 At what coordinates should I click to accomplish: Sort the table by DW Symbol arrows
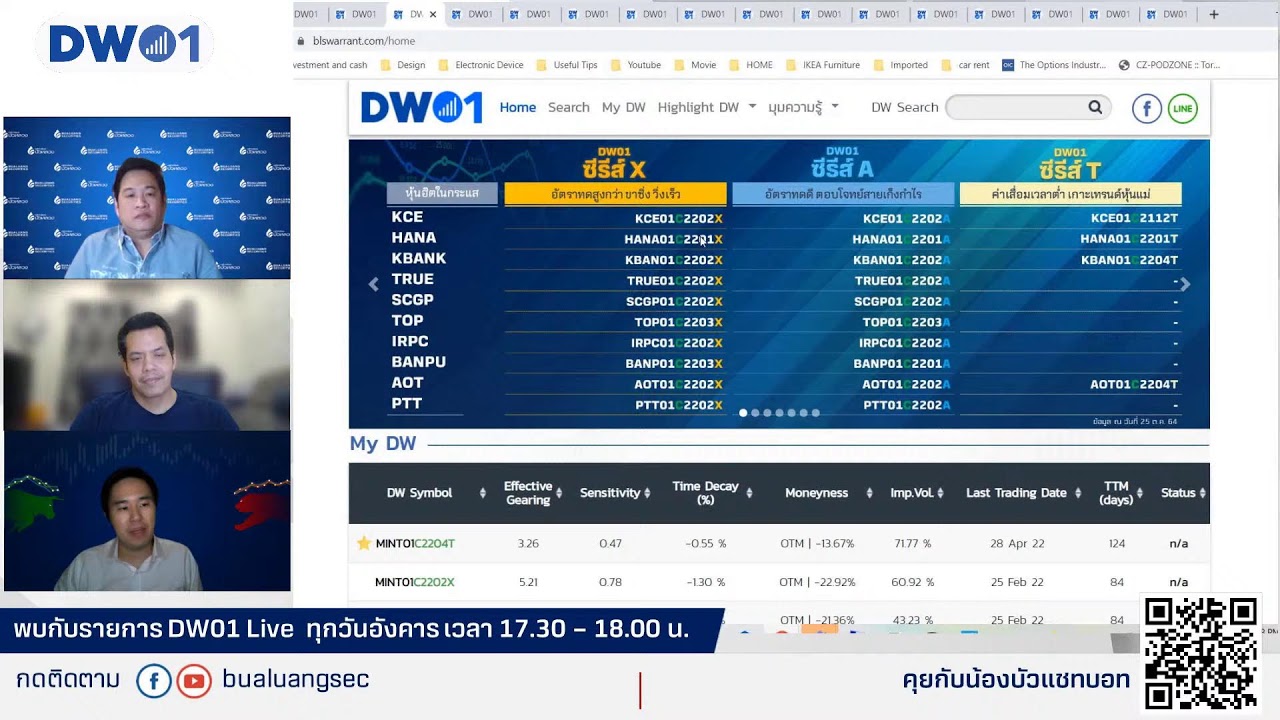coord(483,493)
